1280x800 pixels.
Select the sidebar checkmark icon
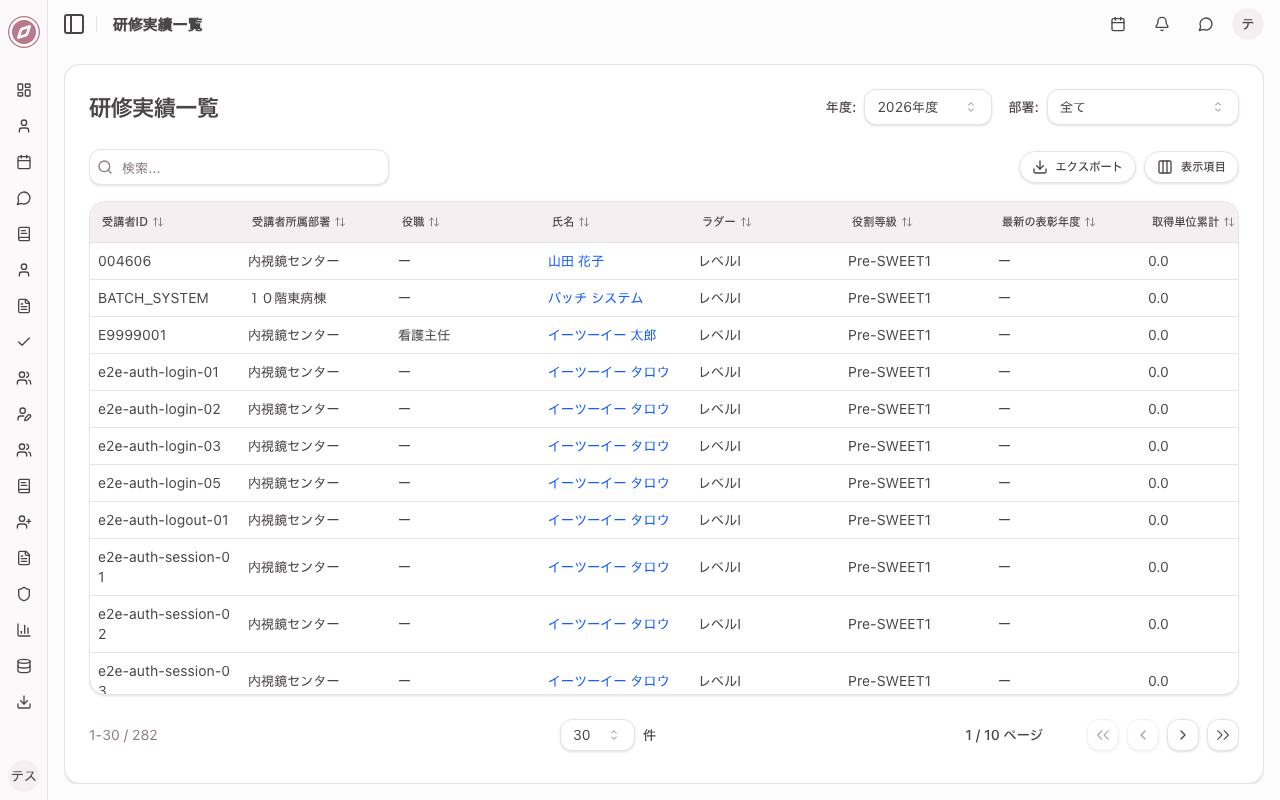click(x=24, y=342)
